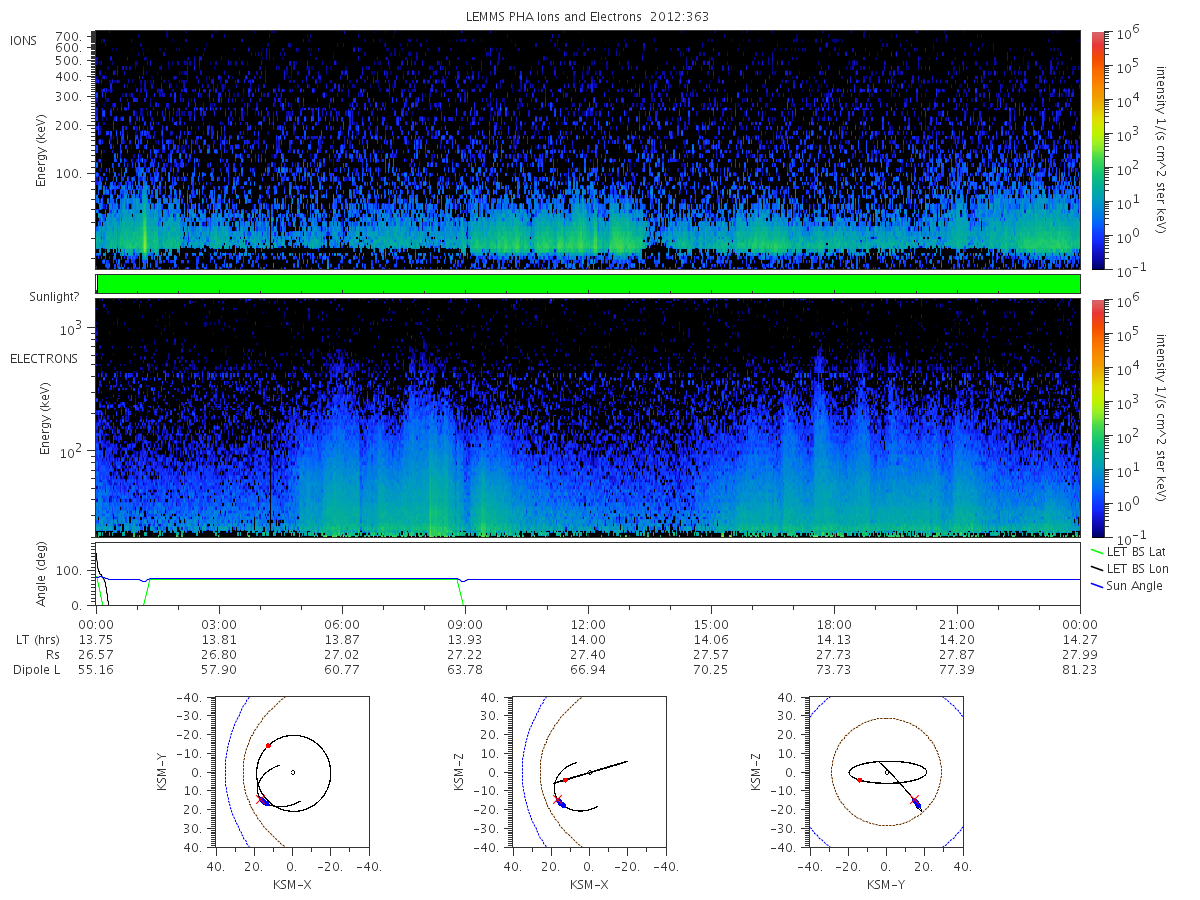Click the blue Sun Angle legend line
Viewport: 1200px width, 900px height.
(1099, 585)
